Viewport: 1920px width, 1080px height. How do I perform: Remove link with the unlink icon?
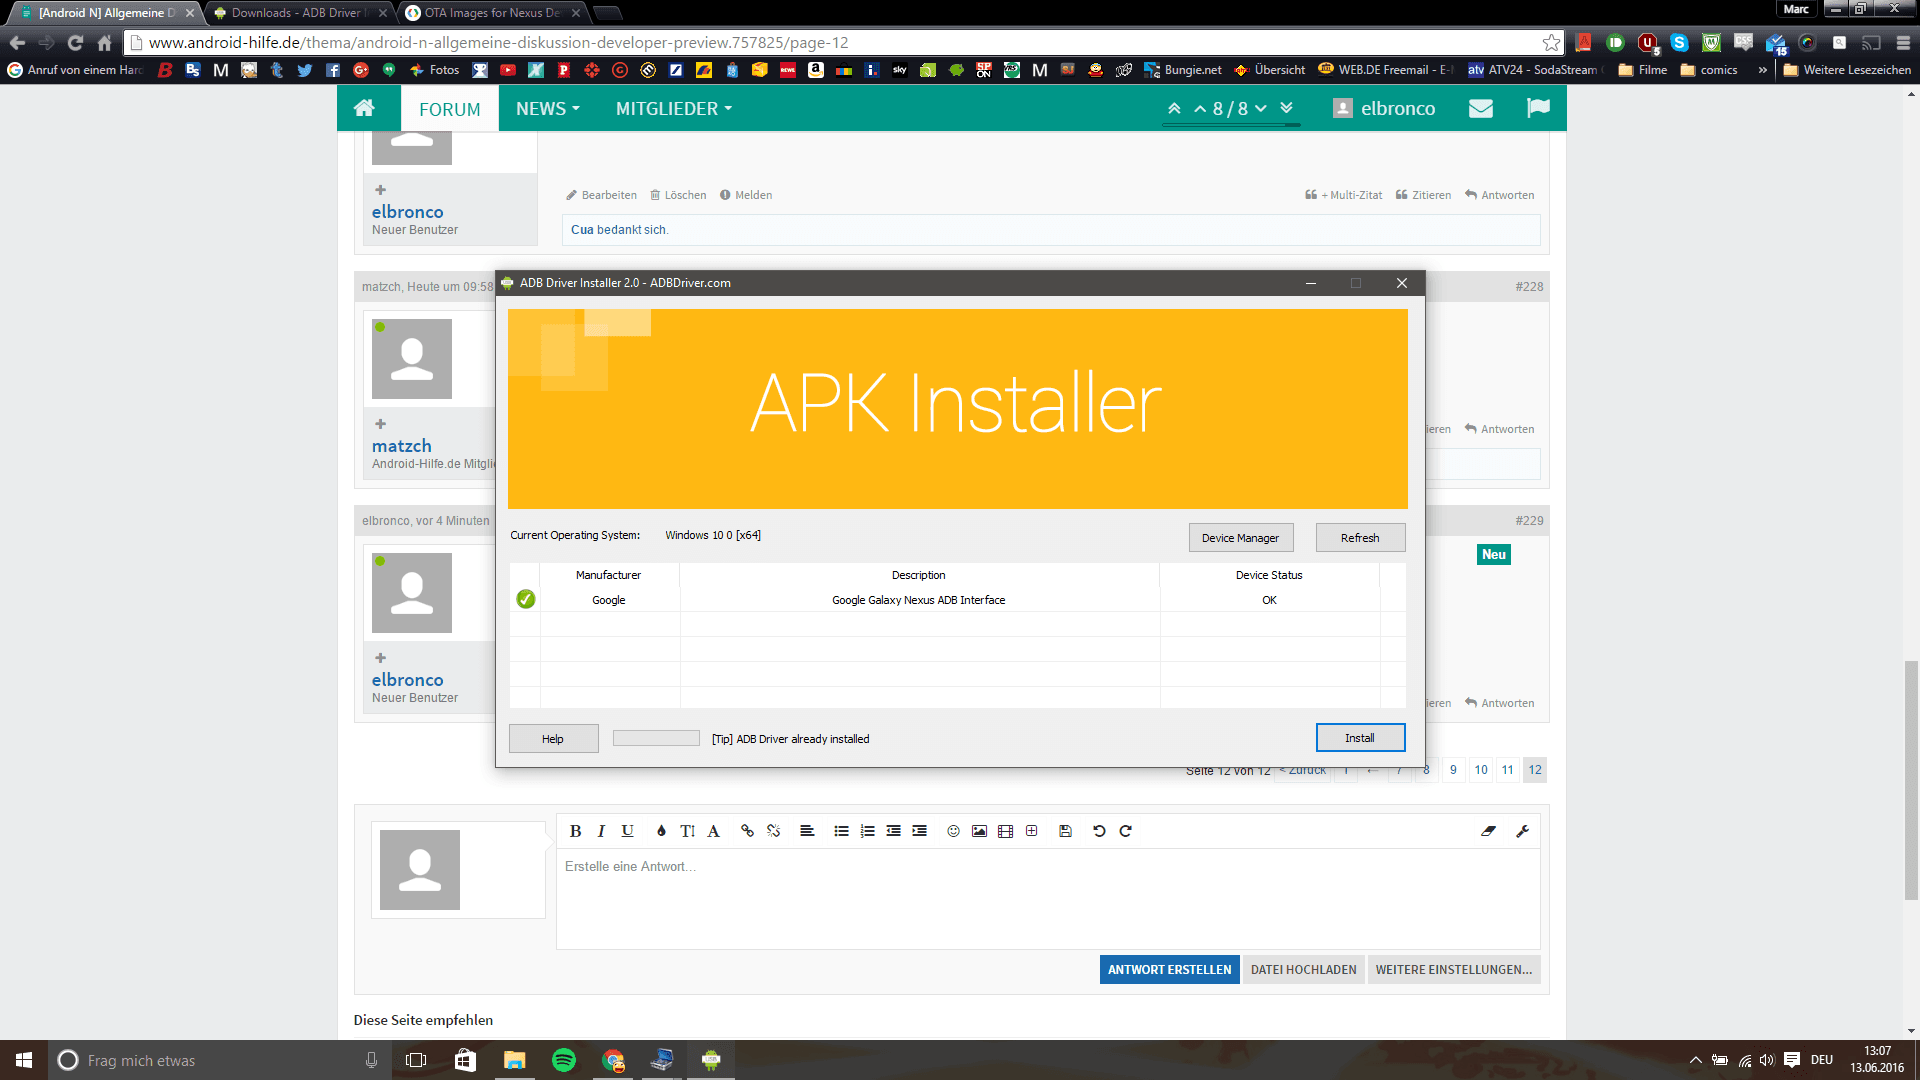tap(773, 831)
